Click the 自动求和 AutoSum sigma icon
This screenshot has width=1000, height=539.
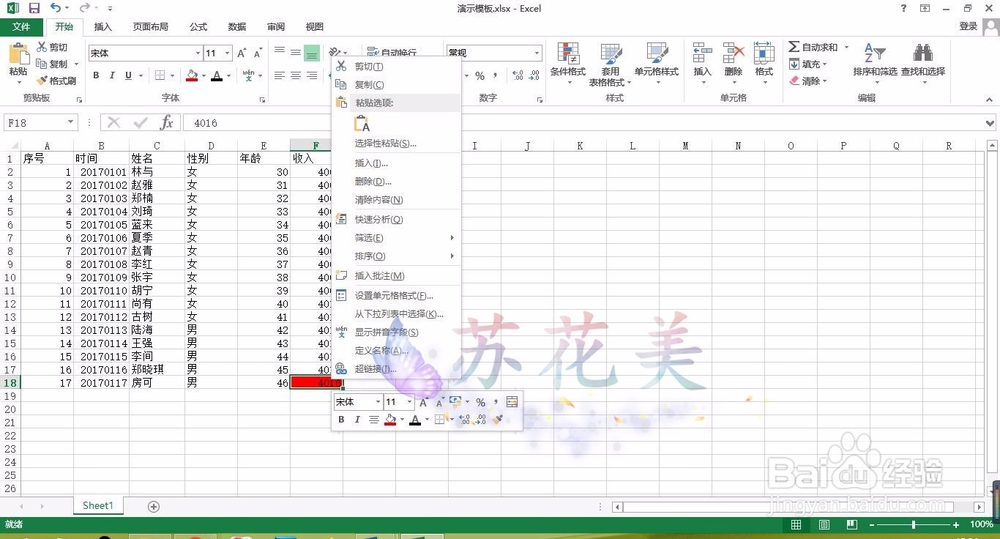pos(793,47)
